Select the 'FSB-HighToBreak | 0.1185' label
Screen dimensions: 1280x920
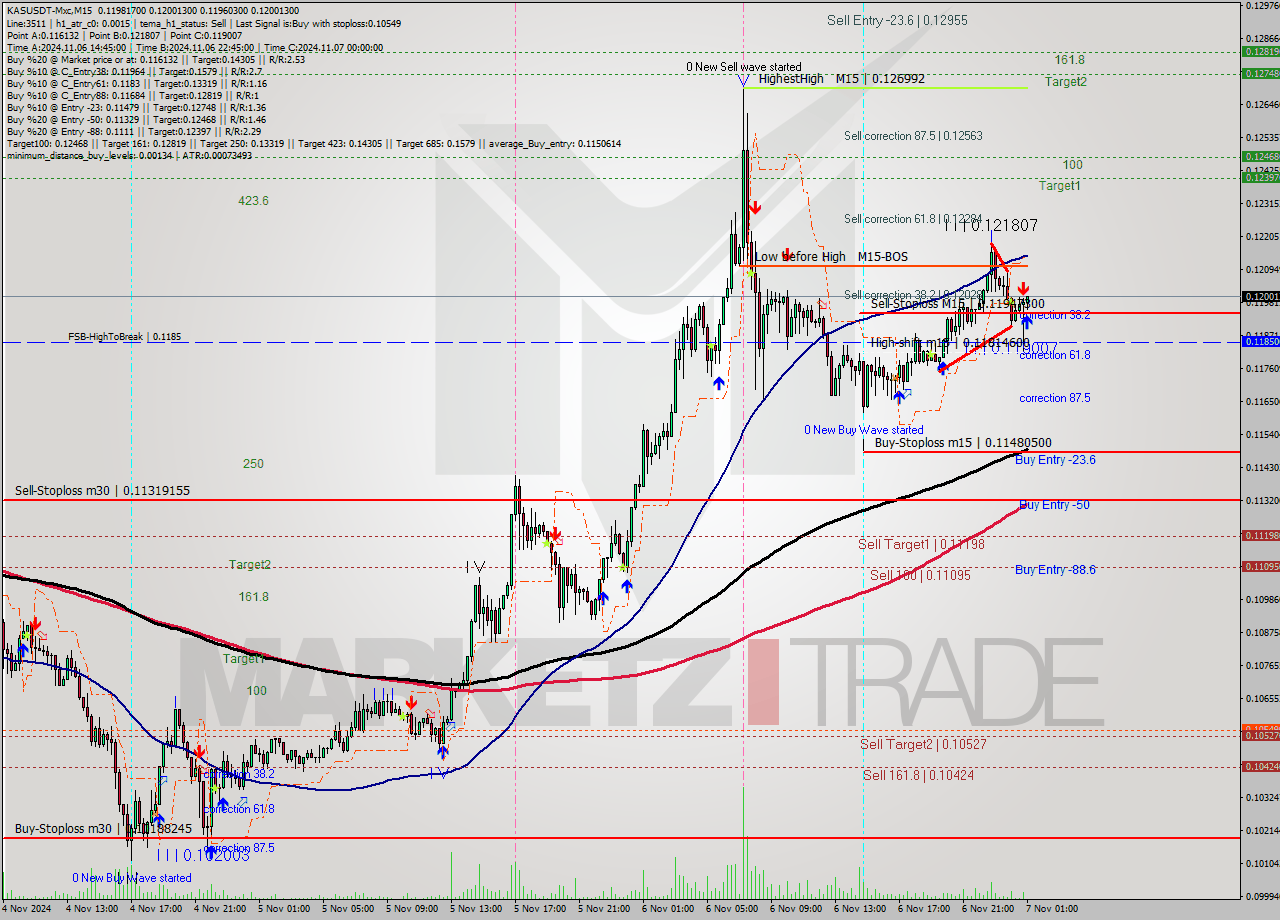click(x=125, y=337)
